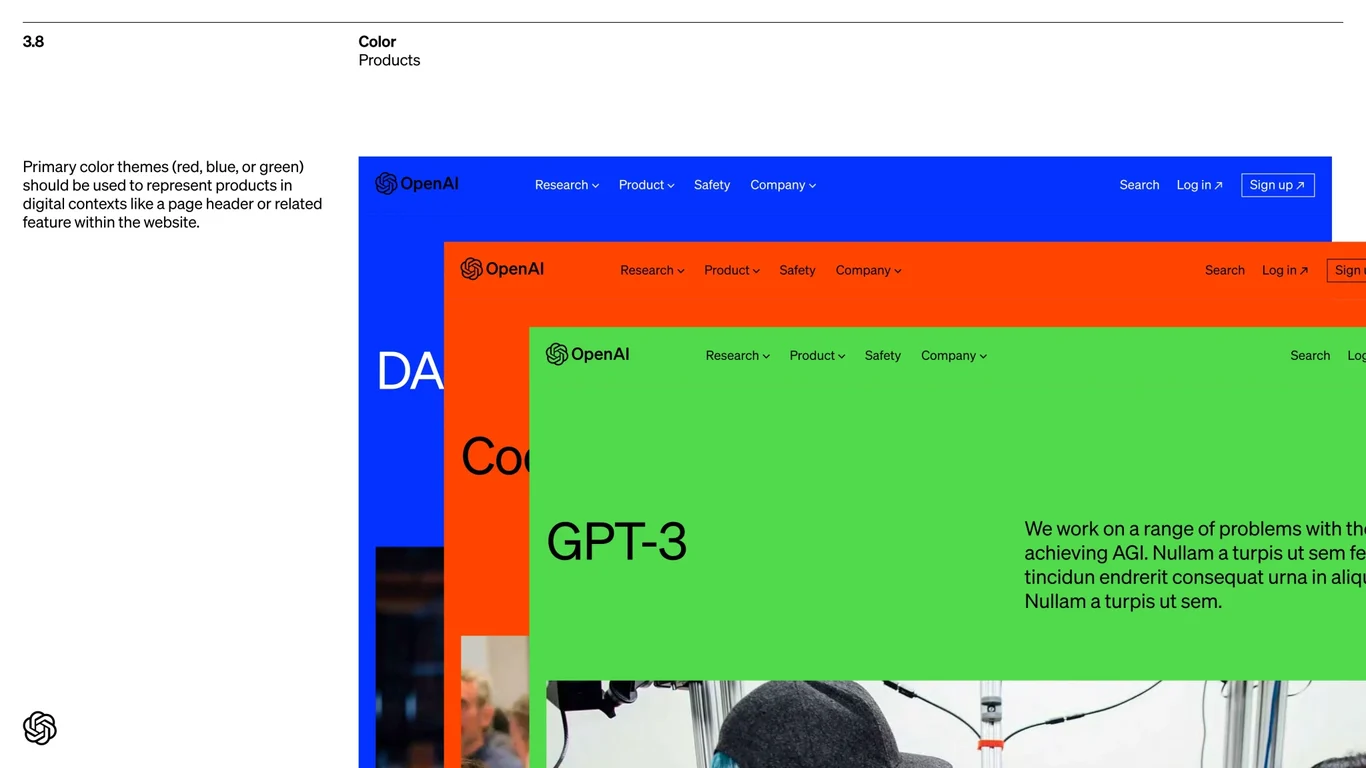Expand the Product dropdown in the green header

coord(817,356)
